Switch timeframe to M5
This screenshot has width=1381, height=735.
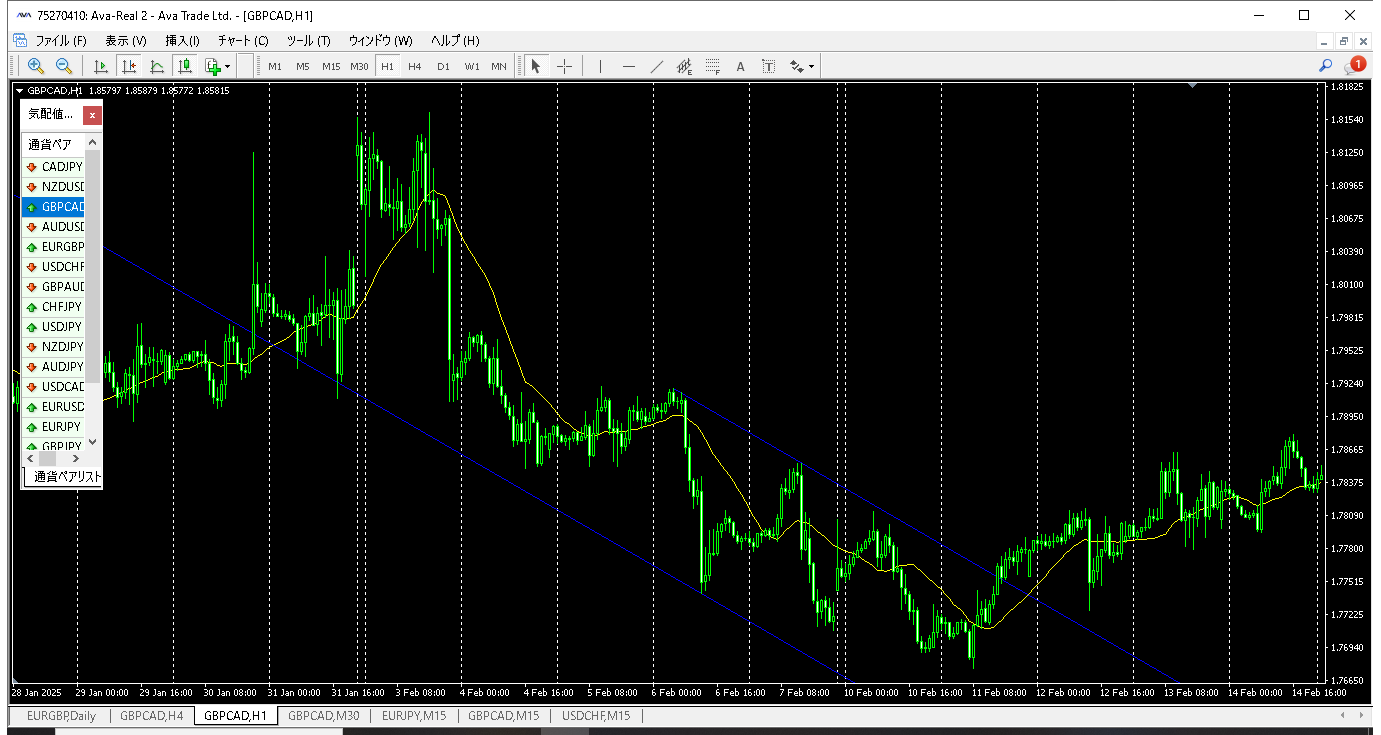tap(303, 66)
